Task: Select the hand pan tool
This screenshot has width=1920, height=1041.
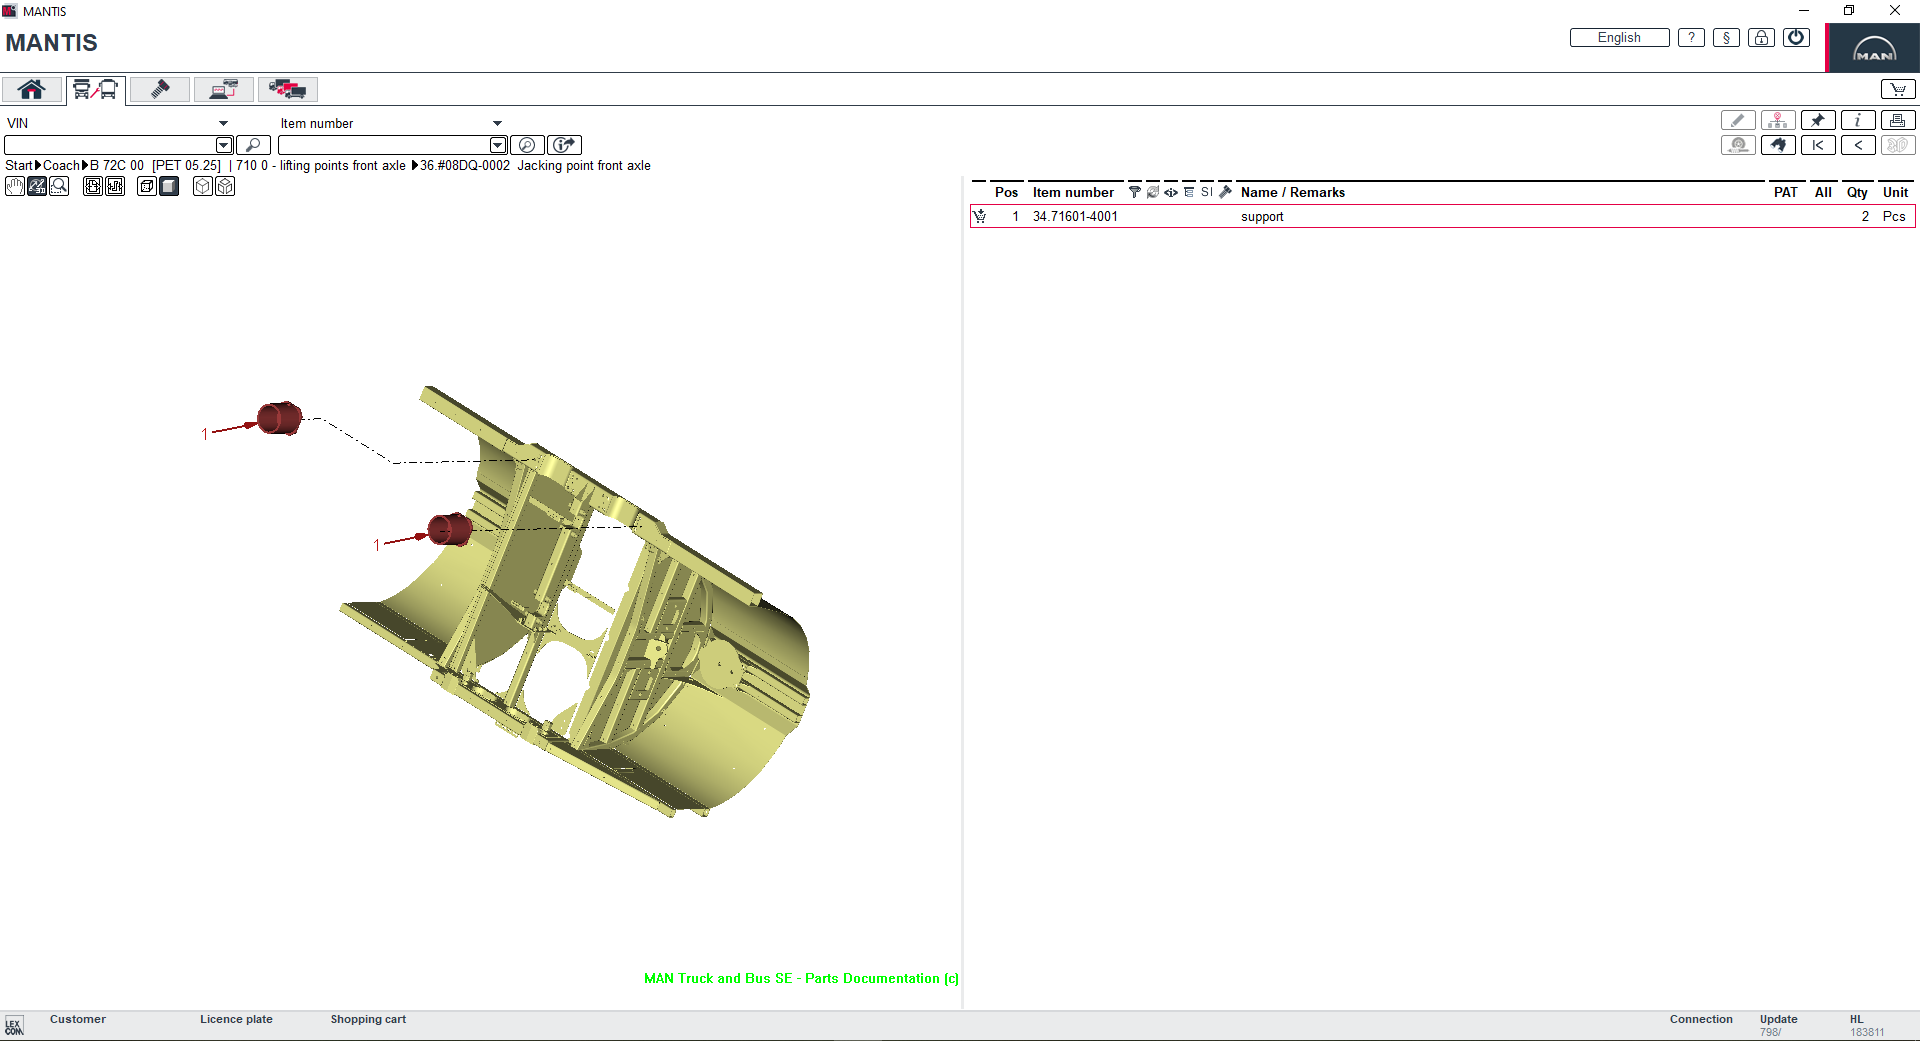Action: [x=14, y=186]
